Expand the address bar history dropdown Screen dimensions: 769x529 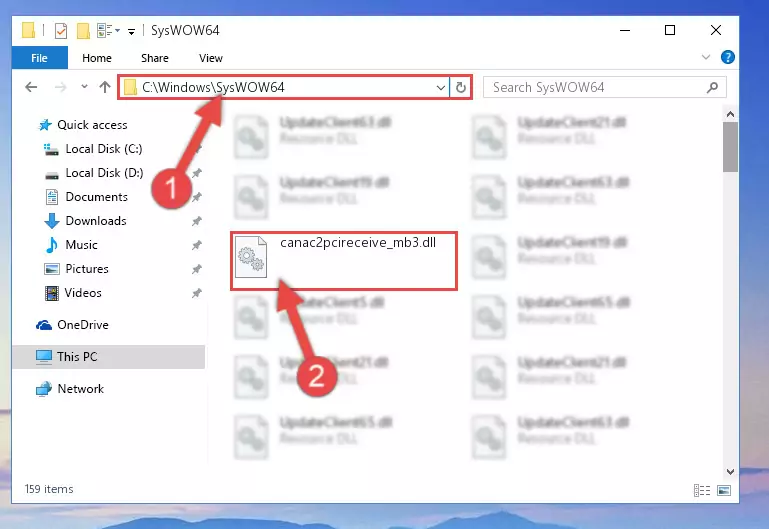pyautogui.click(x=440, y=88)
